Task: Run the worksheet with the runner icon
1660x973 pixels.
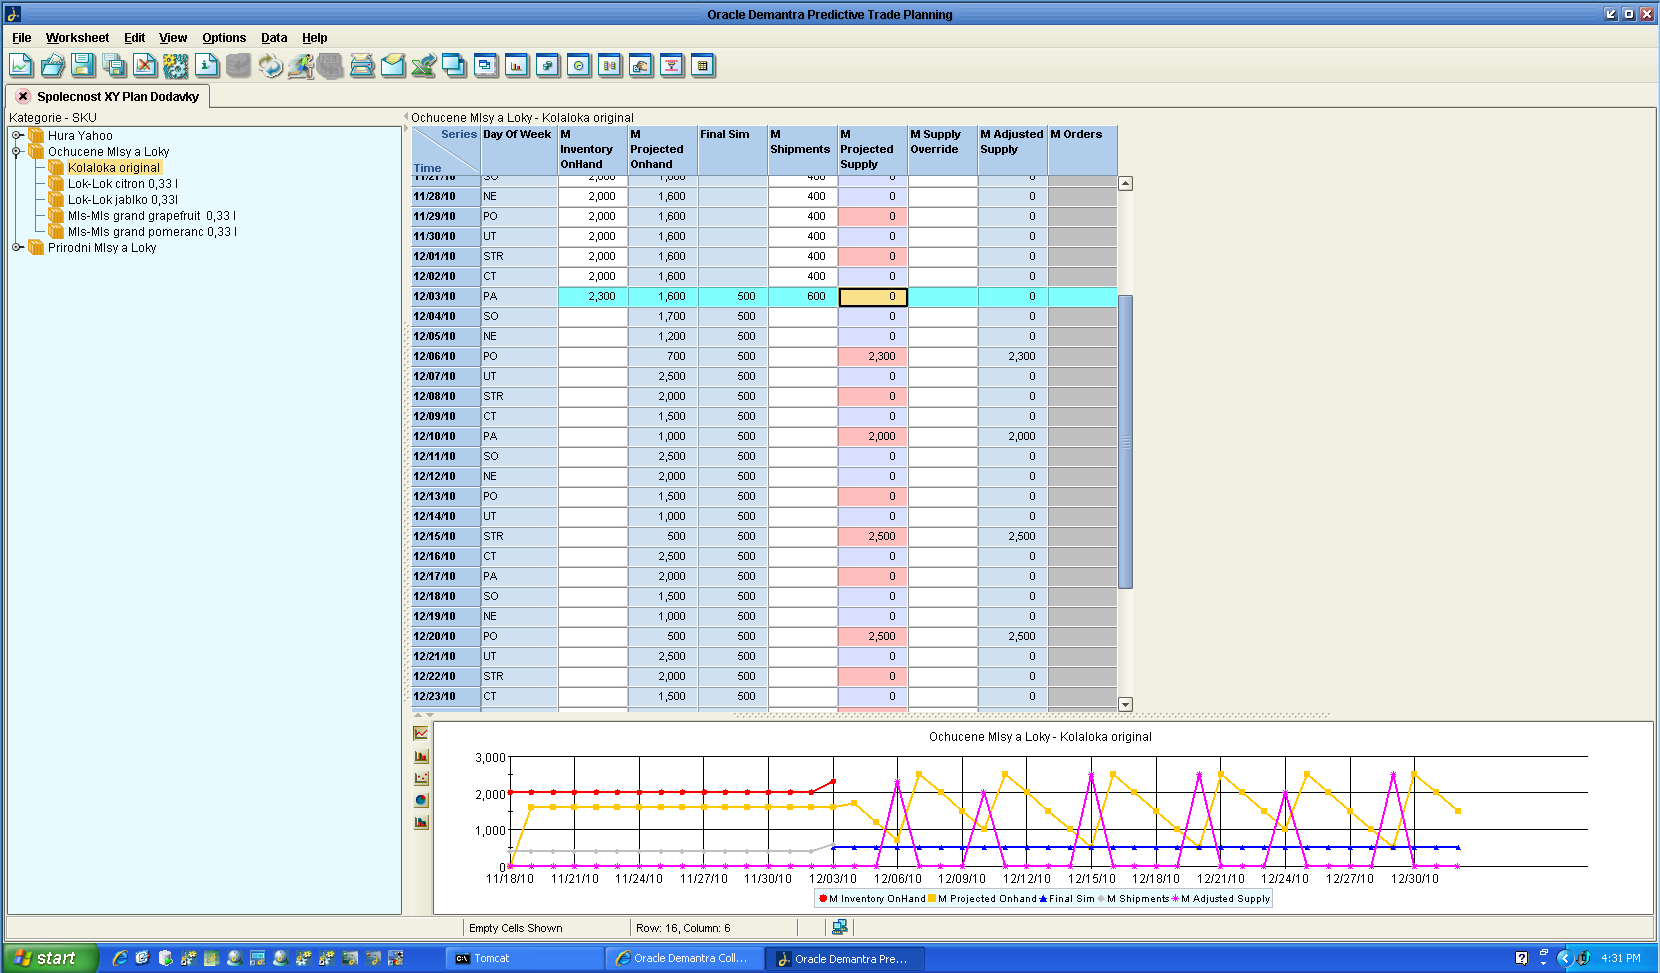Action: pyautogui.click(x=301, y=66)
